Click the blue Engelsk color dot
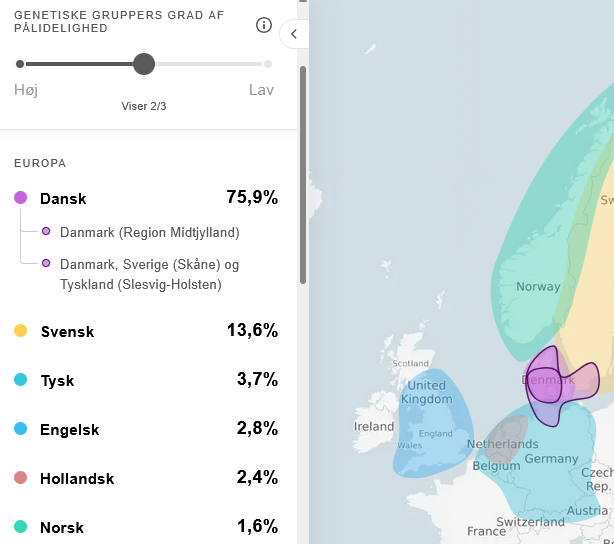Viewport: 614px width, 544px height. click(20, 429)
